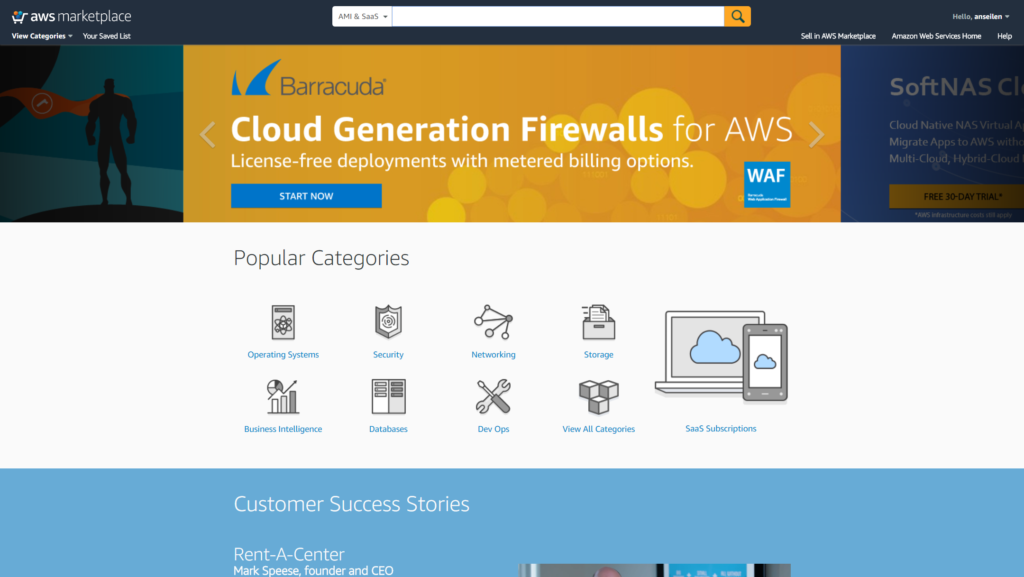The image size is (1024, 577).
Task: Open the Business Intelligence chart icon
Action: click(x=283, y=396)
